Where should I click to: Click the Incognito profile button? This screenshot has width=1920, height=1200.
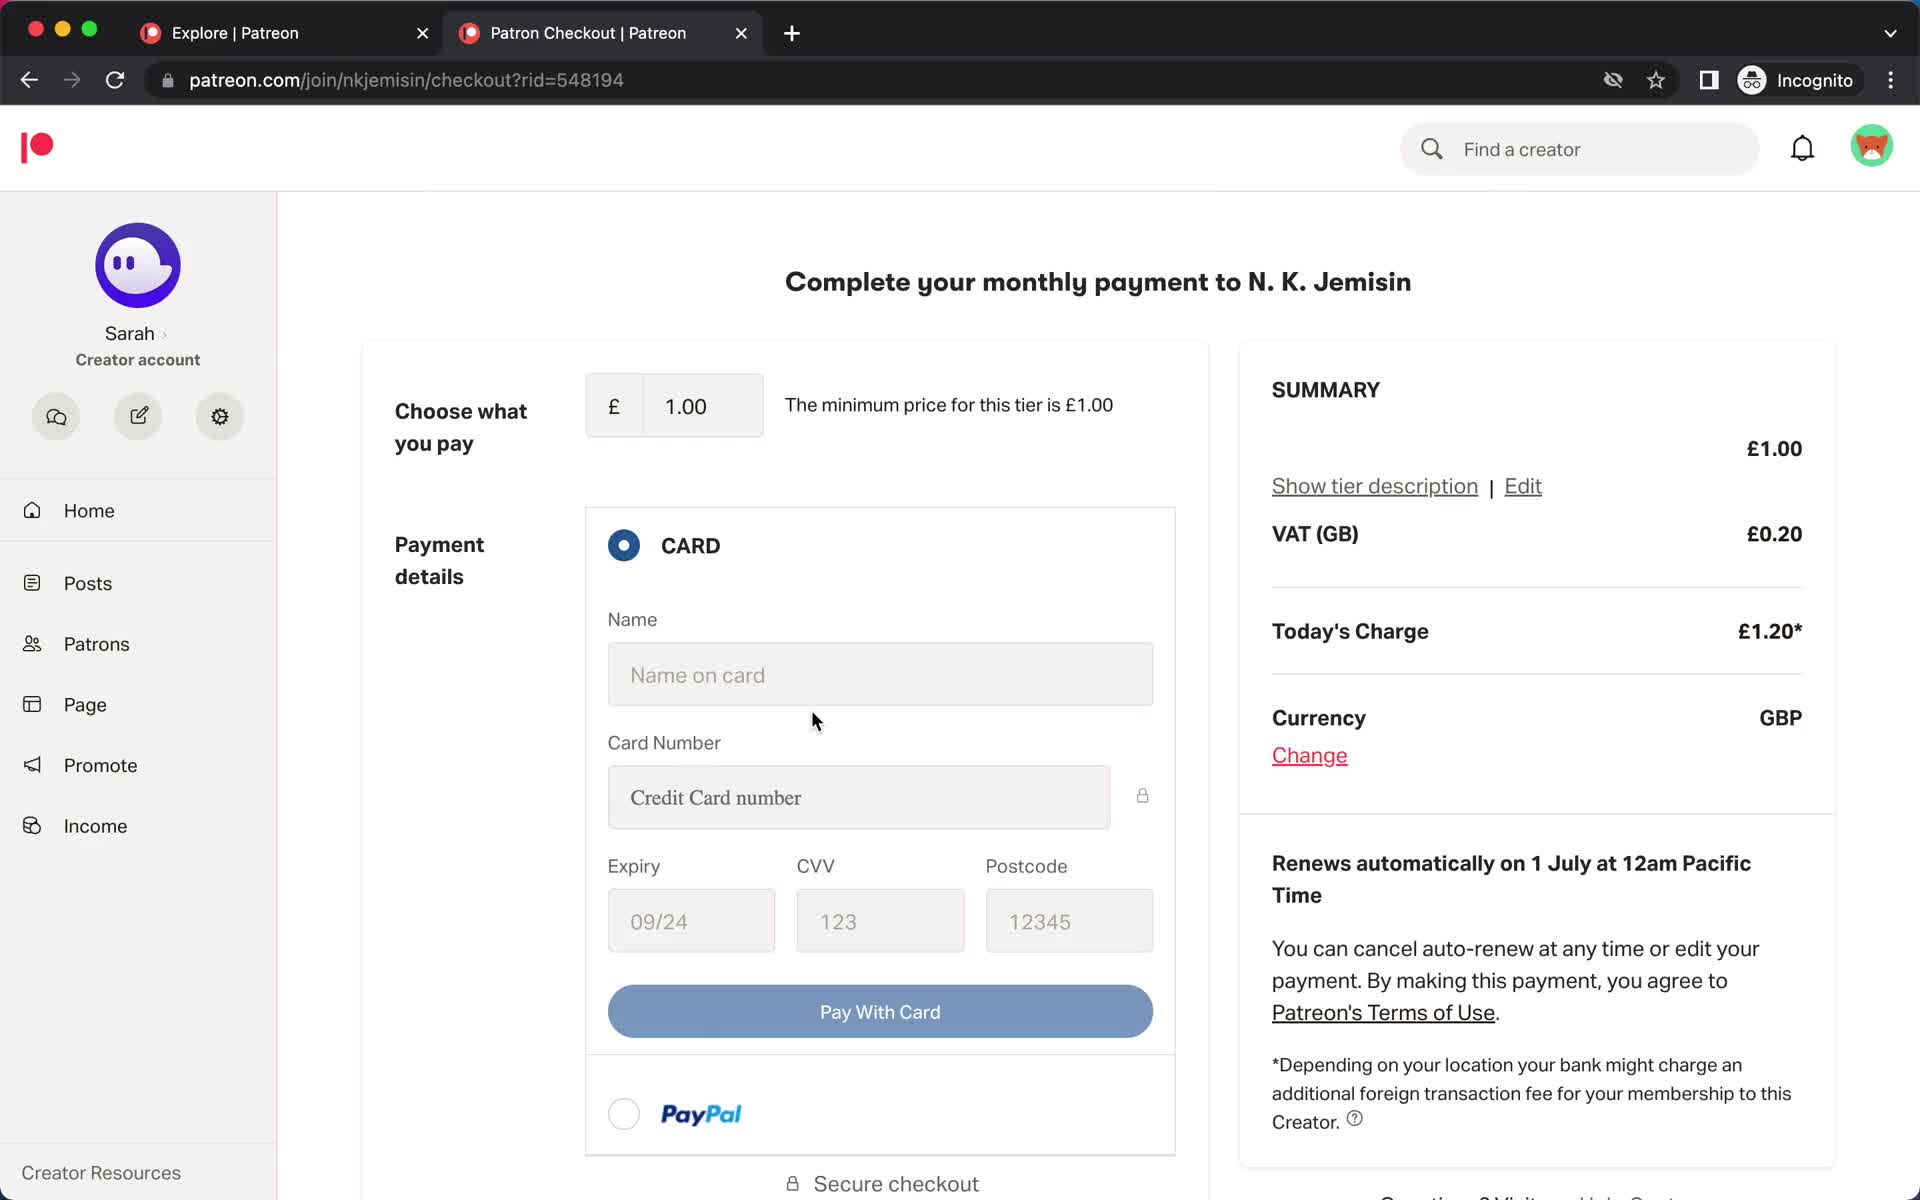click(1797, 80)
